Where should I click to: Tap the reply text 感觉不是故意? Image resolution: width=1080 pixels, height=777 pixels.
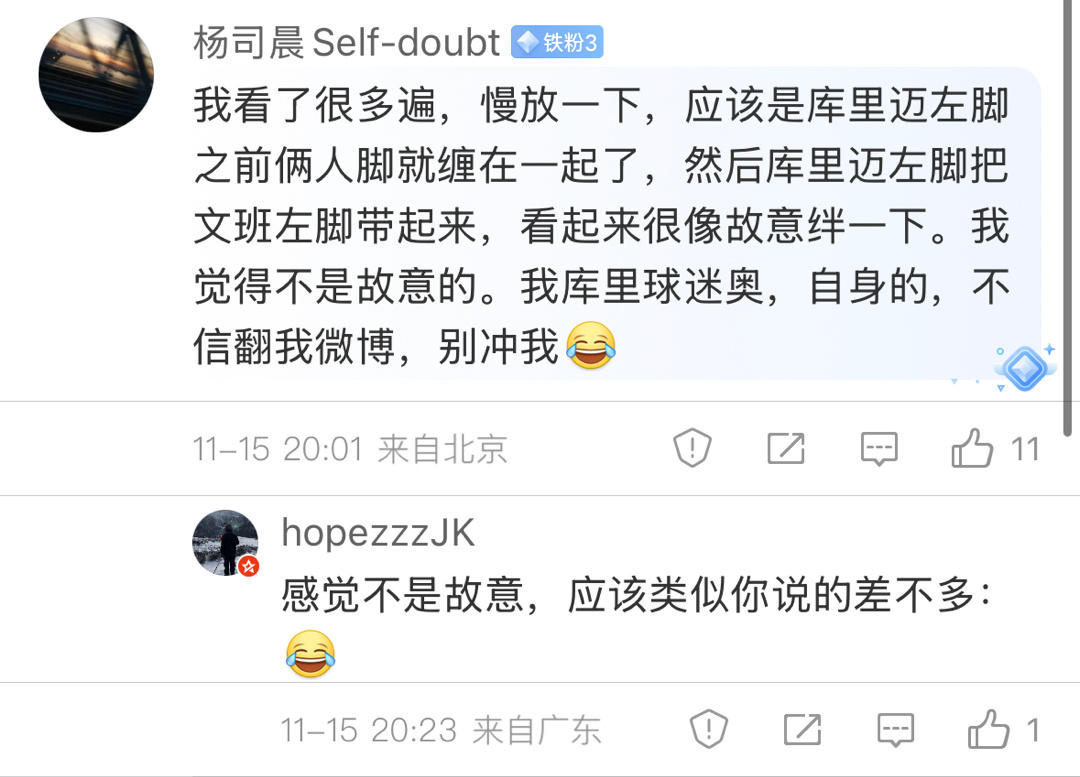[636, 595]
